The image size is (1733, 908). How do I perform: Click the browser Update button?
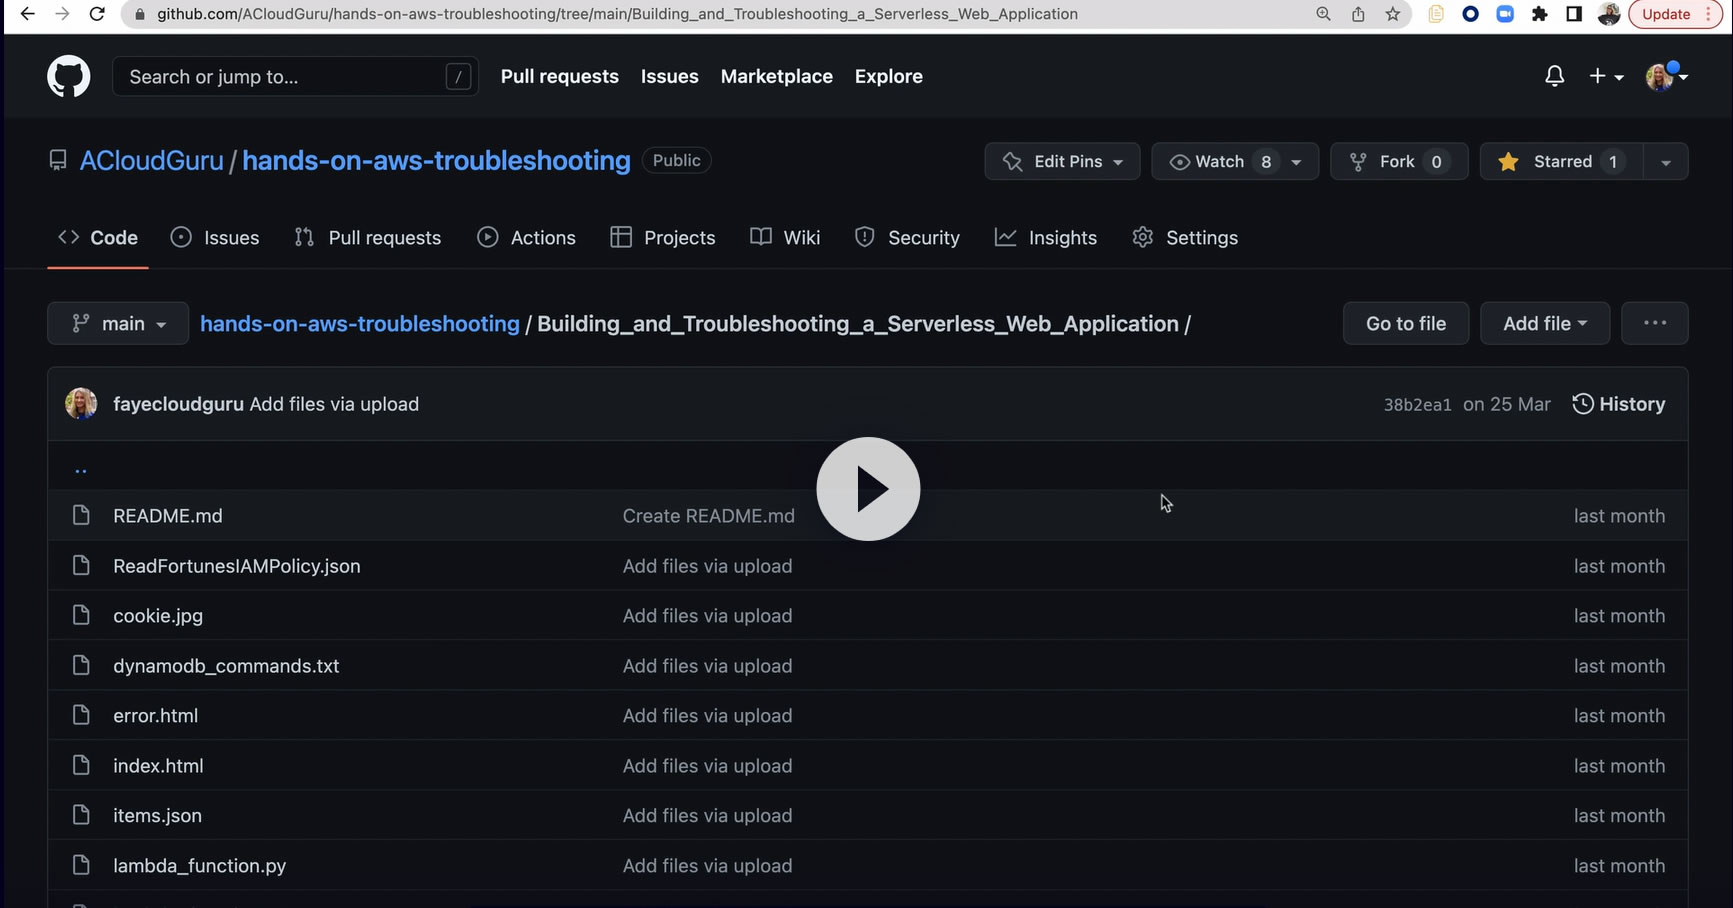[x=1675, y=14]
